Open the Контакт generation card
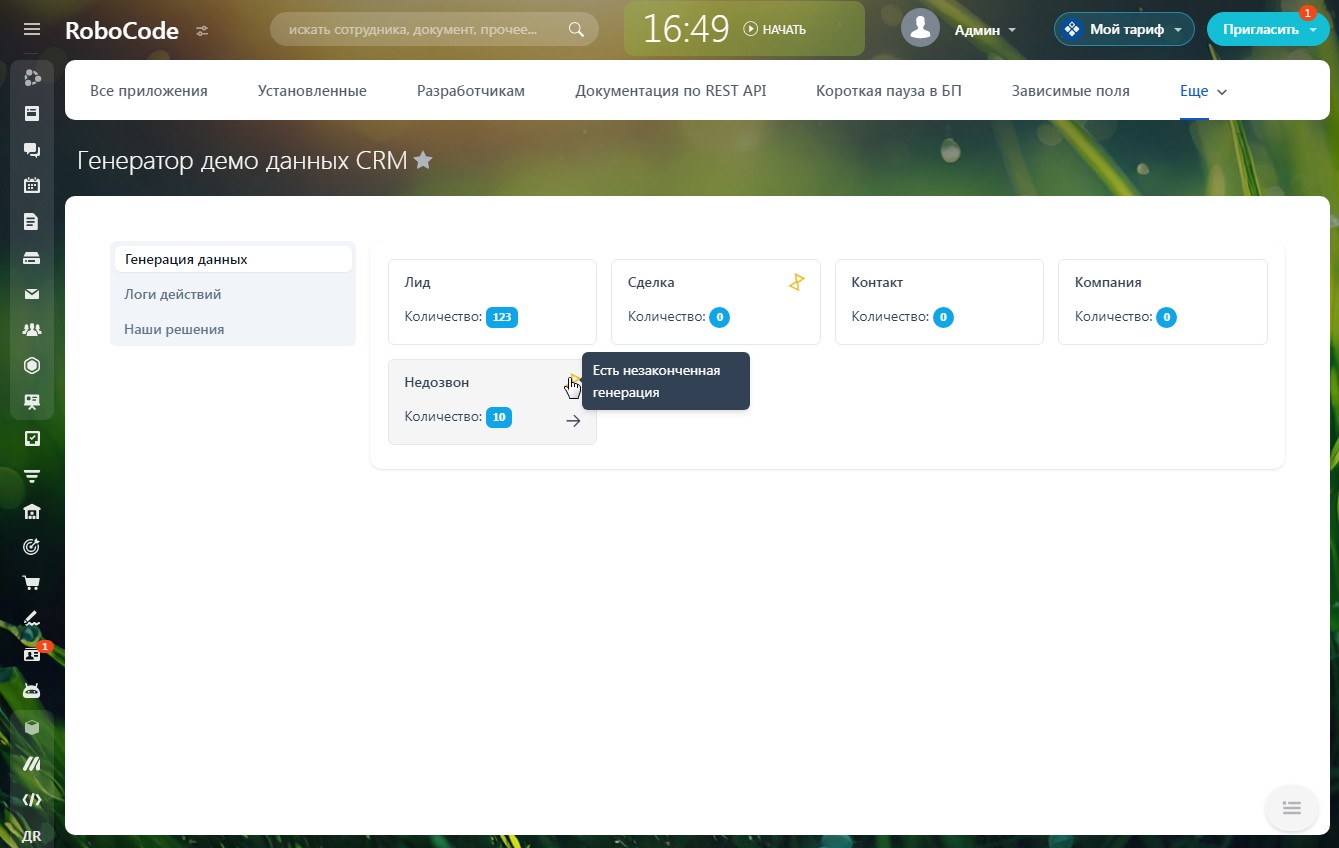The width and height of the screenshot is (1339, 848). (939, 302)
